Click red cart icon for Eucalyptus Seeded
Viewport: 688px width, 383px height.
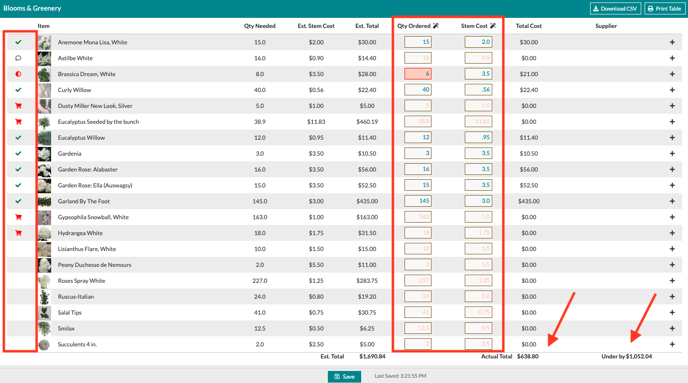tap(18, 122)
